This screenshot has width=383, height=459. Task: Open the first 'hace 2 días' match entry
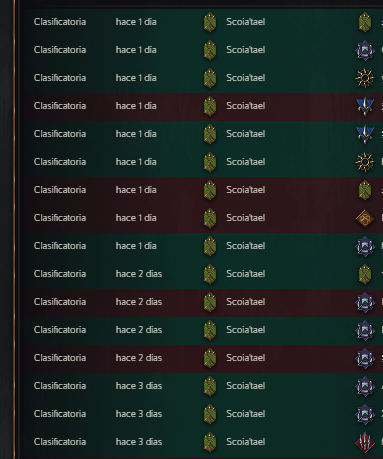click(x=203, y=274)
